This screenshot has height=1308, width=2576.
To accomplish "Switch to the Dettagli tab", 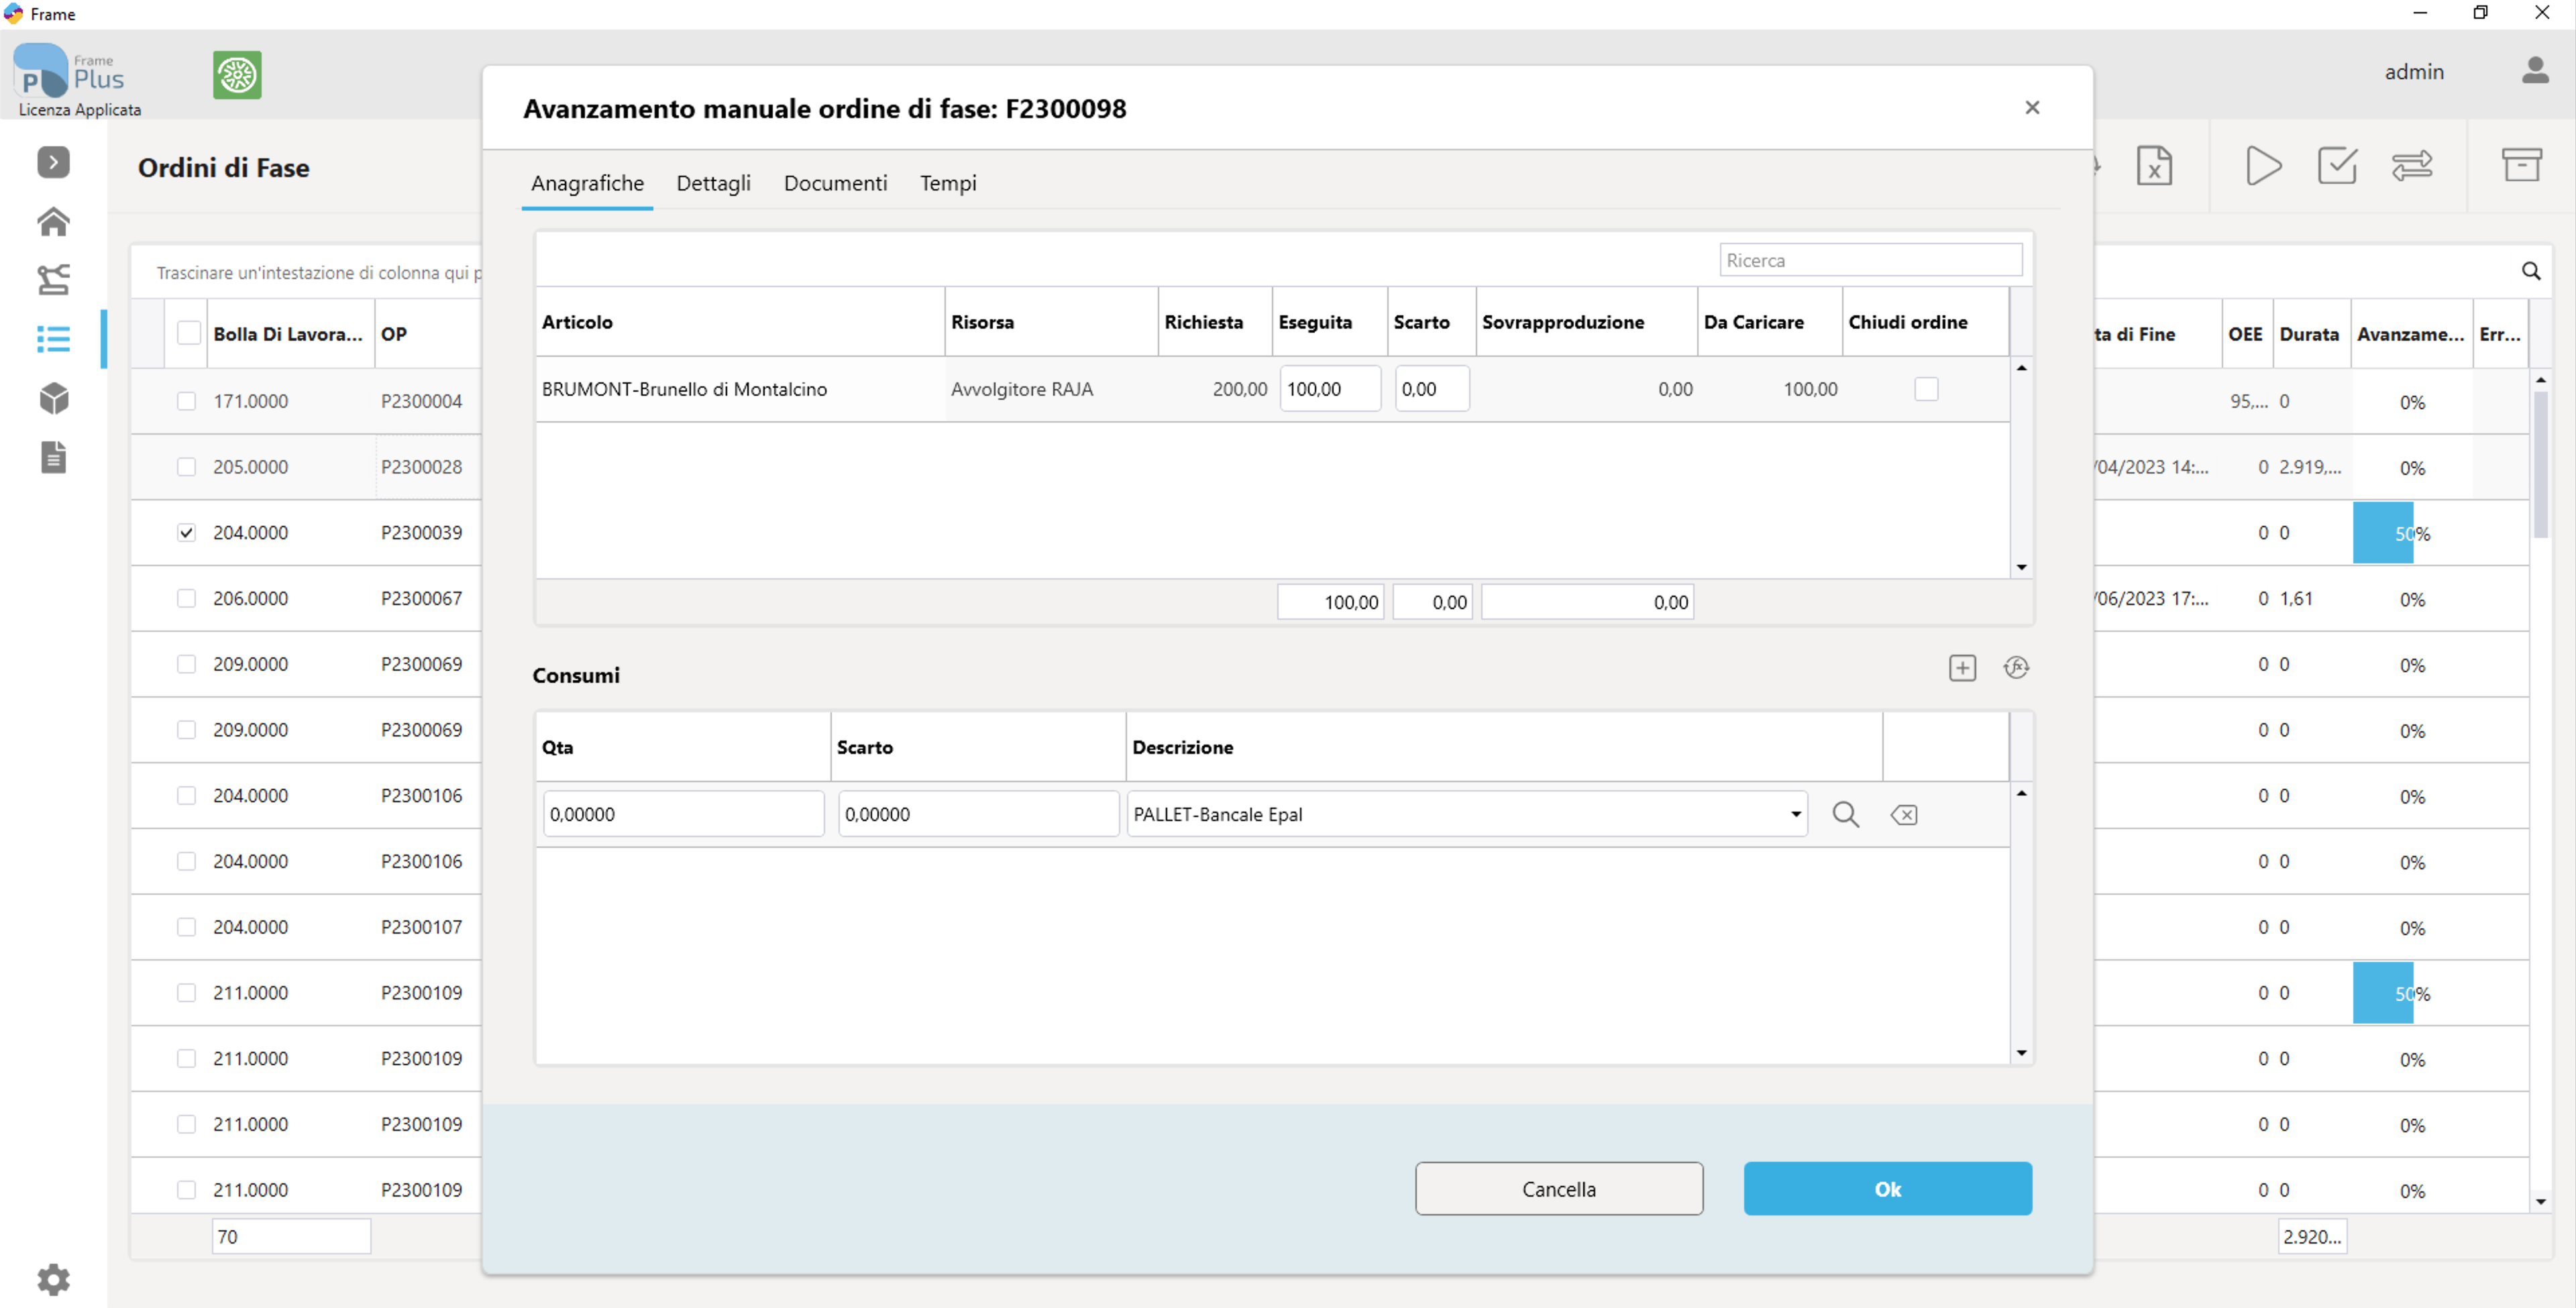I will [x=713, y=183].
